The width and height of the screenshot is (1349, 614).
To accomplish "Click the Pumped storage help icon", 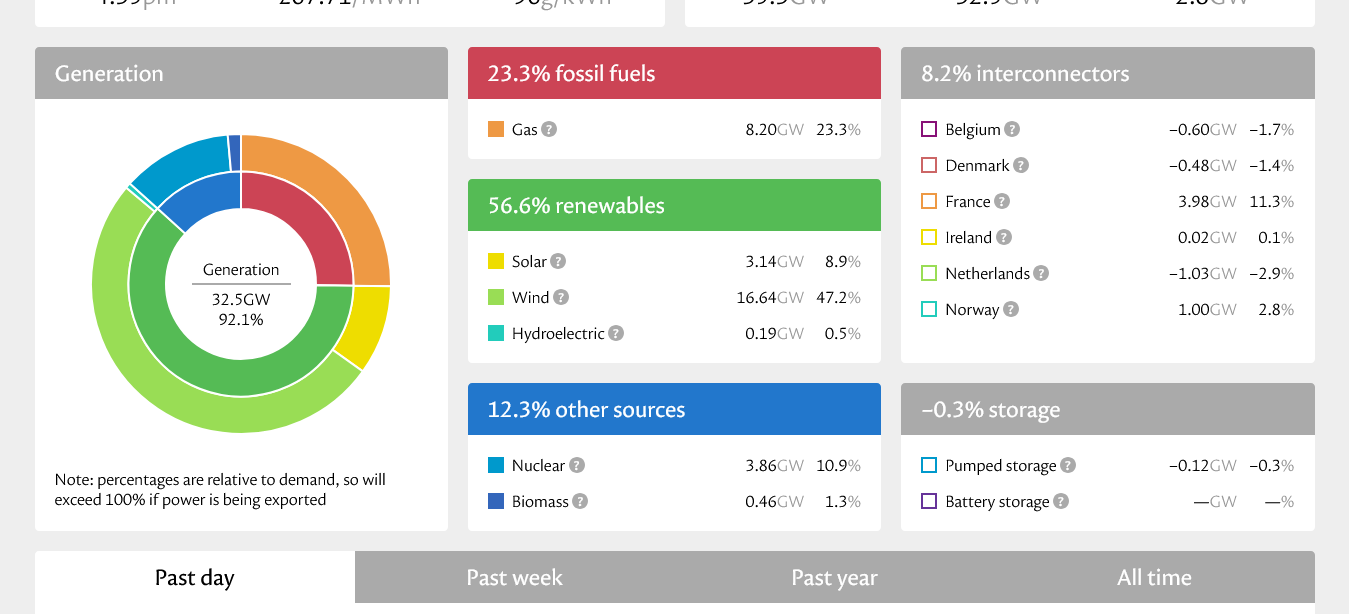I will [1069, 465].
